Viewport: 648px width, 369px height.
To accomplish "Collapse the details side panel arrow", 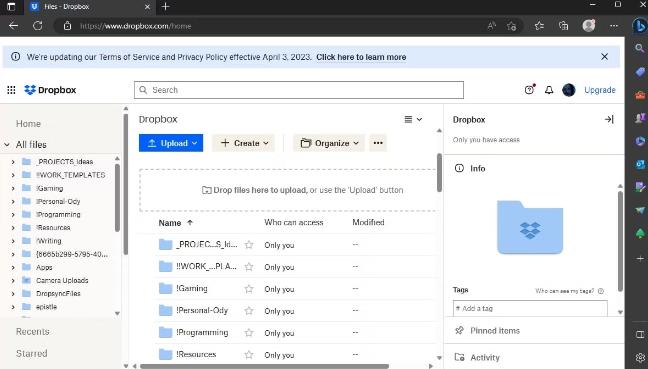I will pos(609,119).
